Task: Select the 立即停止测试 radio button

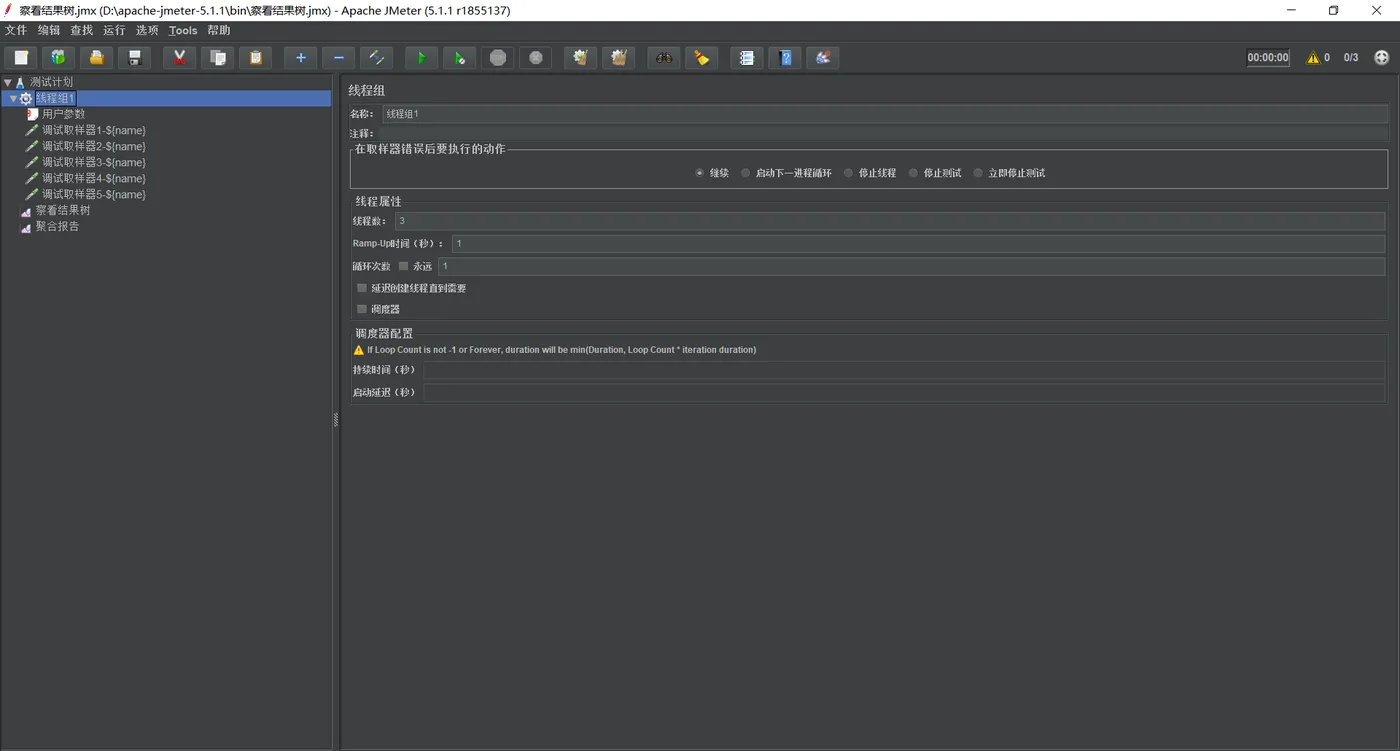Action: click(x=978, y=173)
